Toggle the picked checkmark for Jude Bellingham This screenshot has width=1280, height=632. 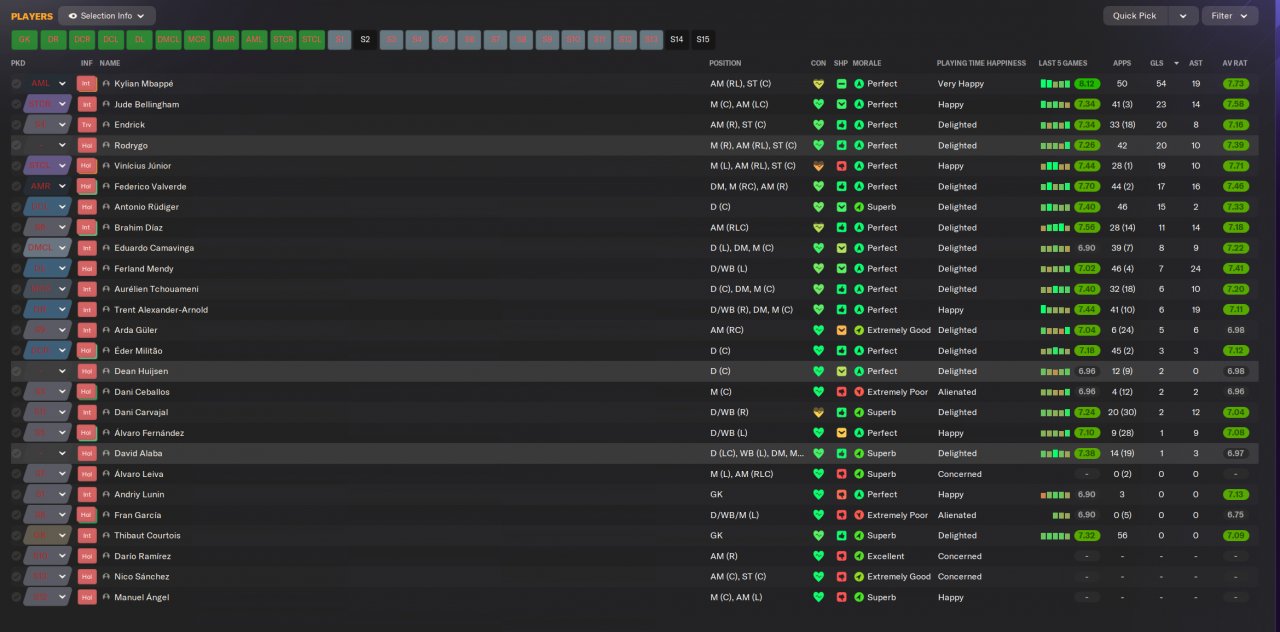[x=17, y=104]
